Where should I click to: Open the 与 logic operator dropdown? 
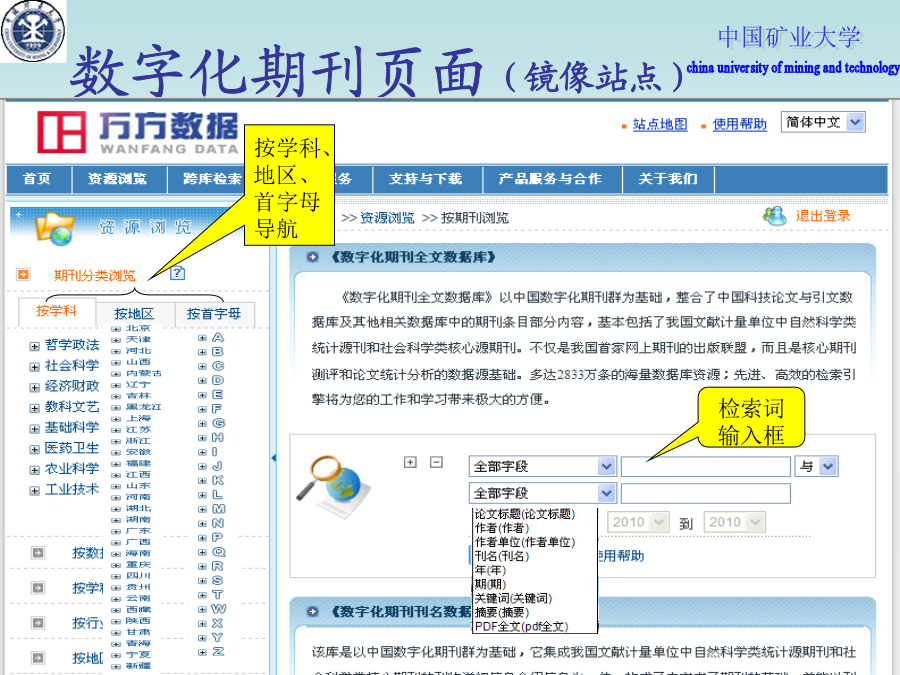click(x=816, y=466)
